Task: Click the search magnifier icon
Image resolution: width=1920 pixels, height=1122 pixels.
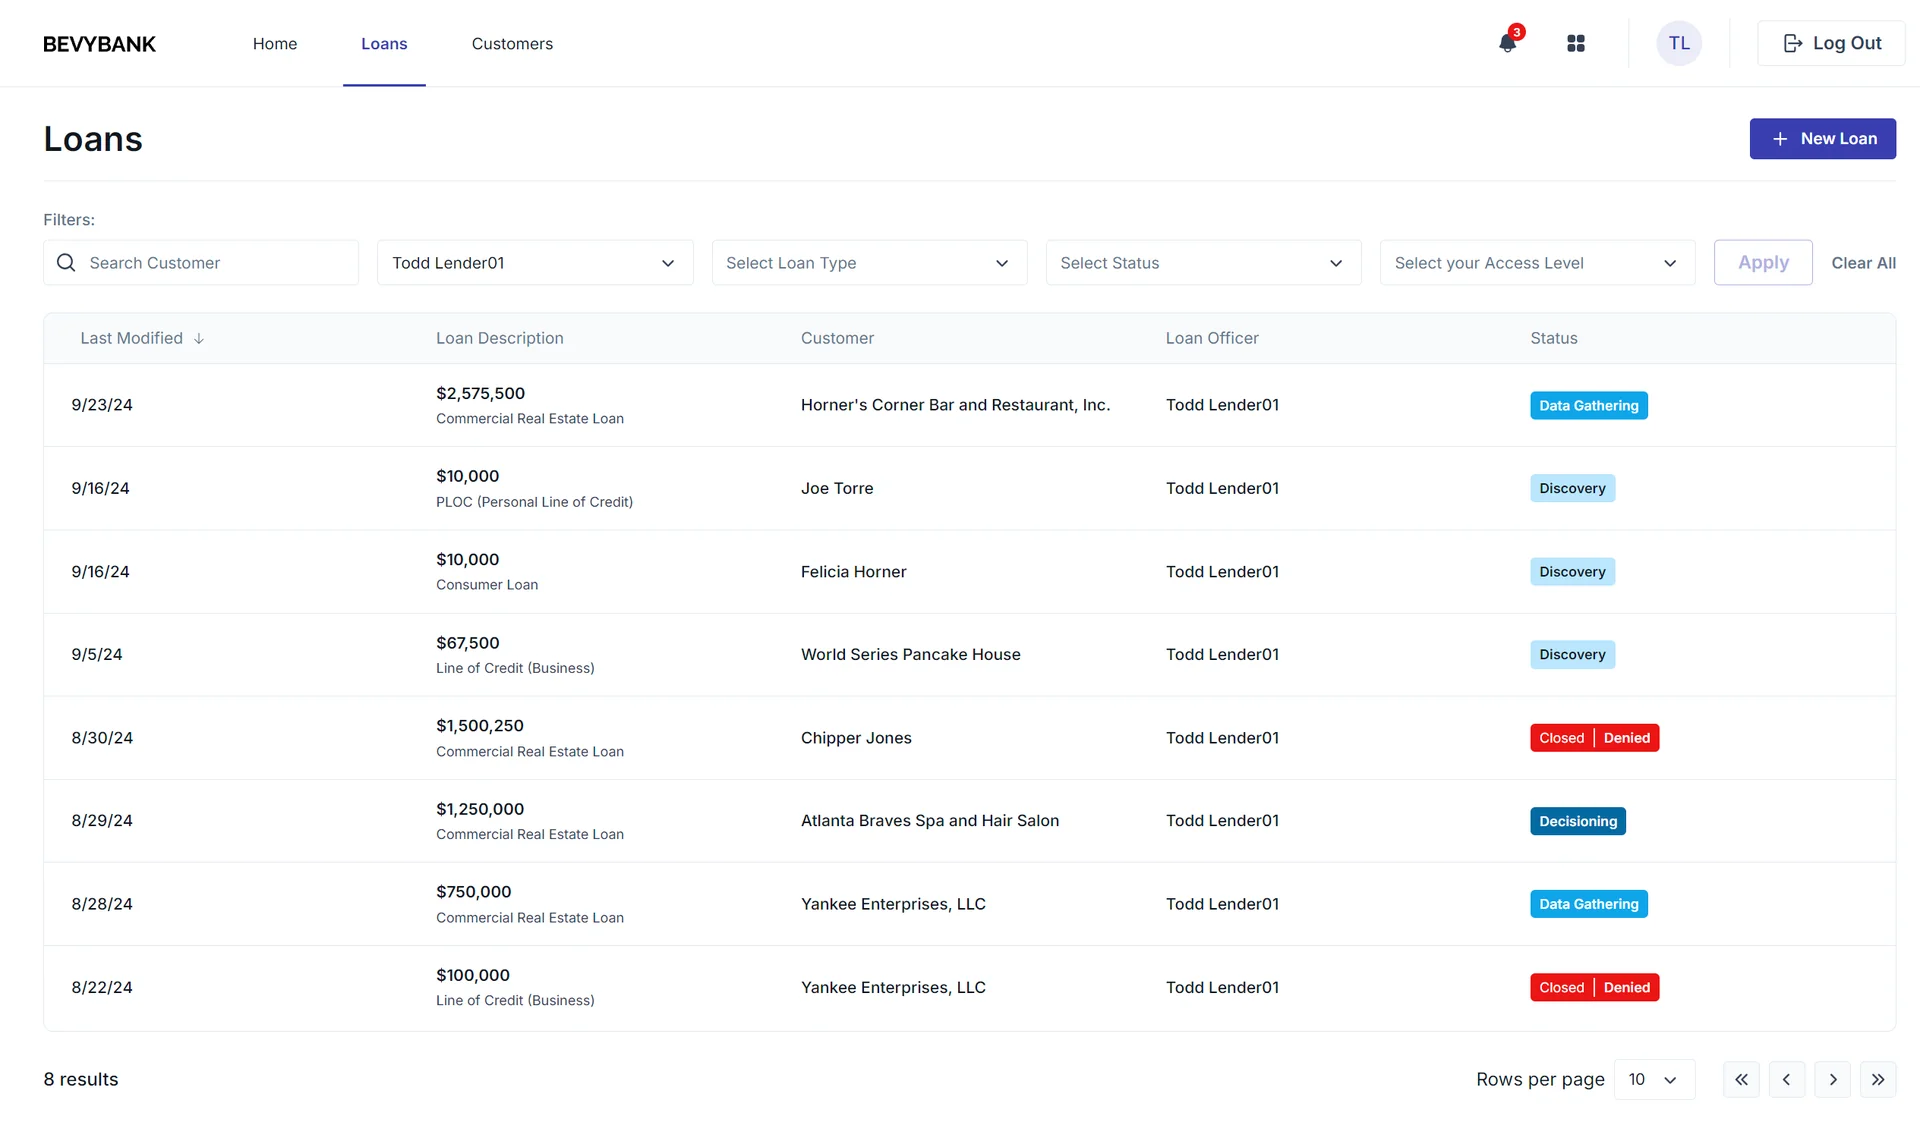Action: [66, 262]
